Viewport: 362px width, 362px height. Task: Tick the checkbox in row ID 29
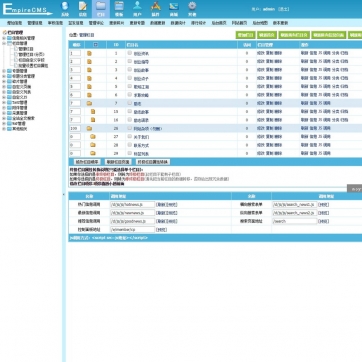point(130,153)
